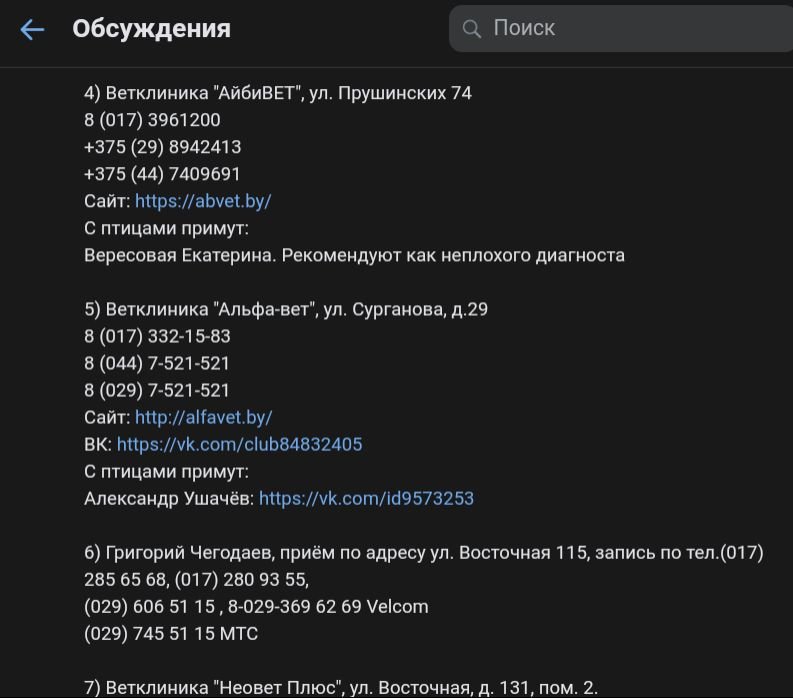
Task: Open Александр Ушачёв's vk.com/id9573253 link
Action: point(366,498)
